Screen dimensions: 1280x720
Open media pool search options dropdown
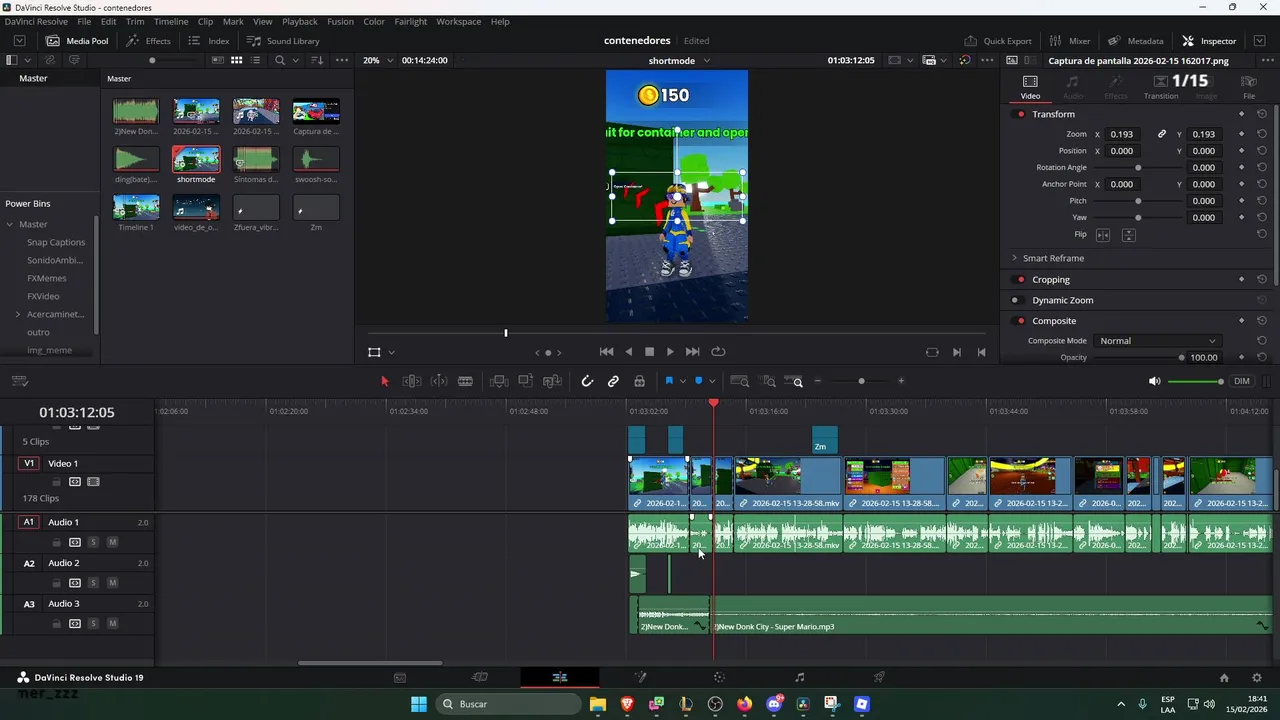click(x=297, y=60)
